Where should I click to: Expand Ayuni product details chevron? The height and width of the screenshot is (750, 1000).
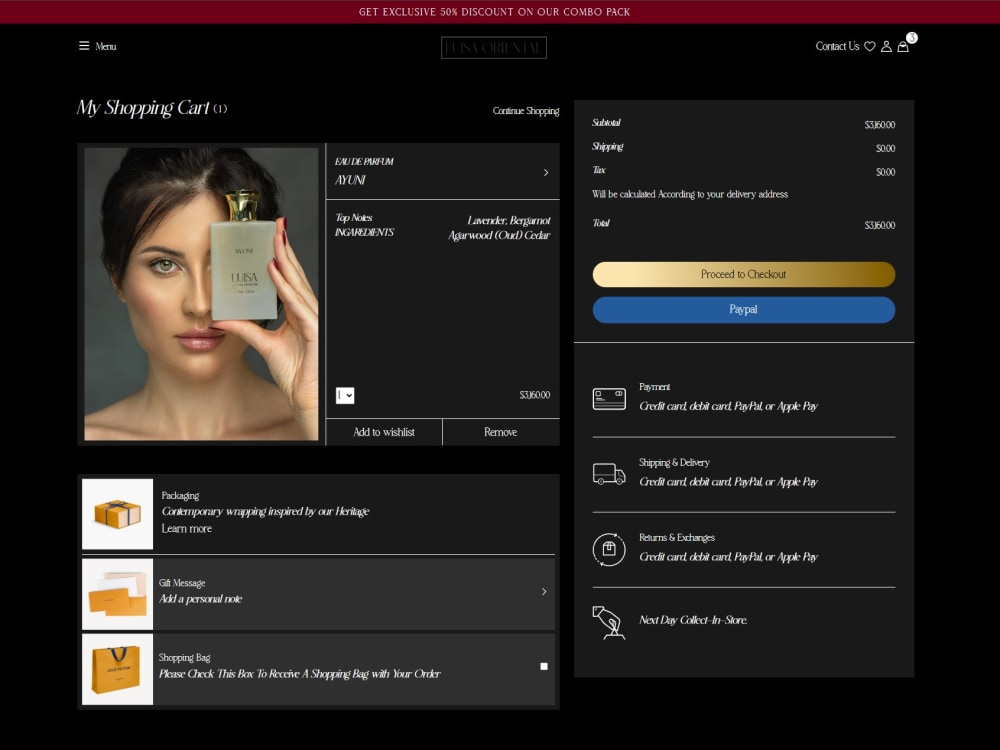point(546,173)
